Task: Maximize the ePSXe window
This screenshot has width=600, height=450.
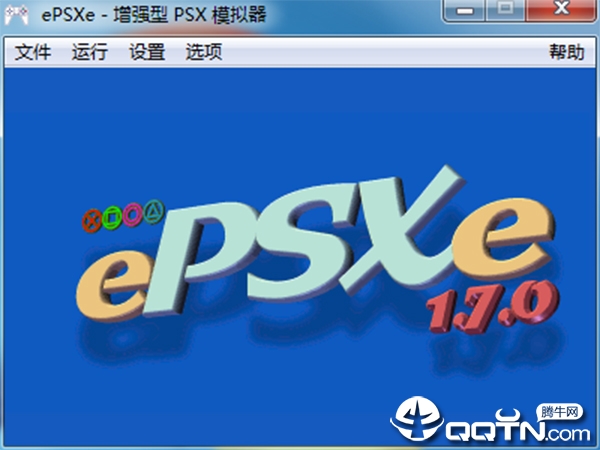Action: (505, 10)
